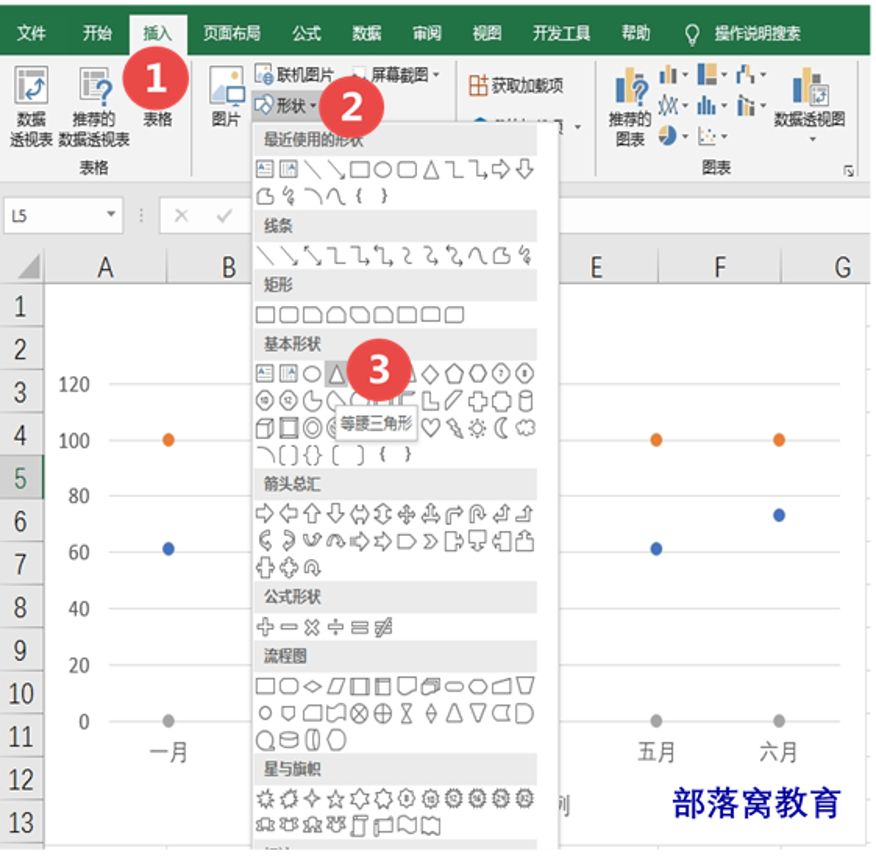Viewport: 876px width, 856px height.
Task: Select the 5-point star in 星与旗帜
Action: (x=335, y=799)
